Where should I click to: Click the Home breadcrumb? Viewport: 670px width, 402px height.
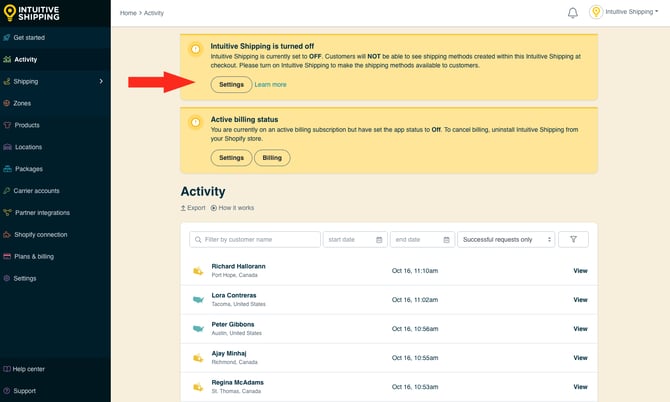click(128, 13)
